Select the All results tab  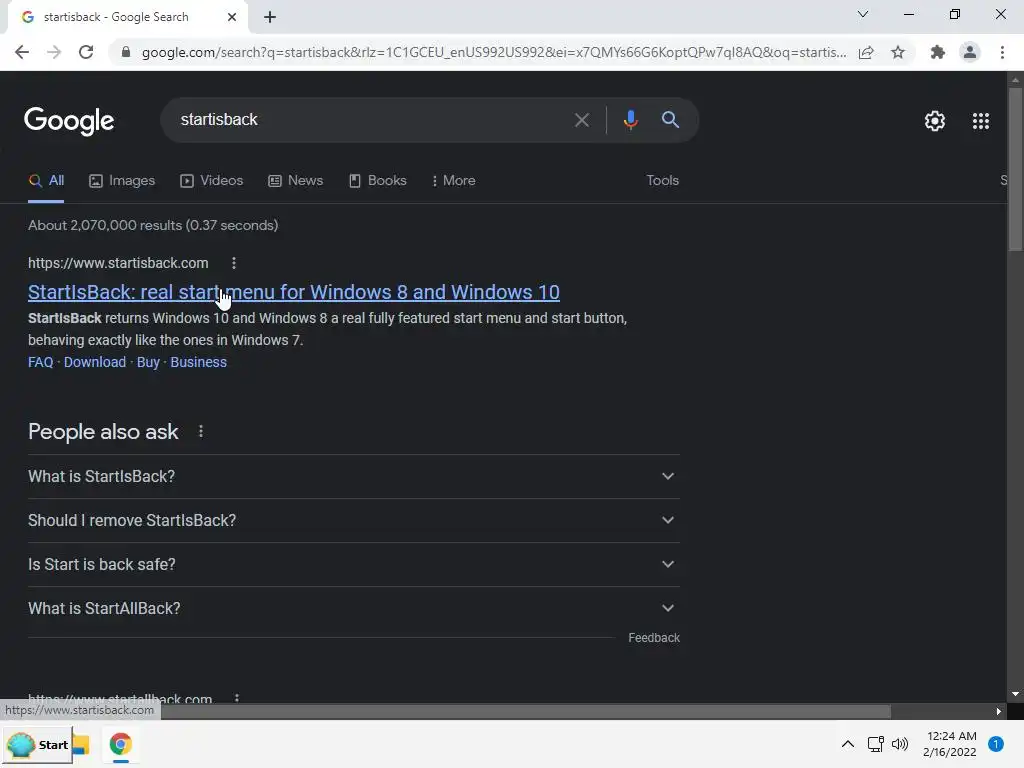point(46,181)
